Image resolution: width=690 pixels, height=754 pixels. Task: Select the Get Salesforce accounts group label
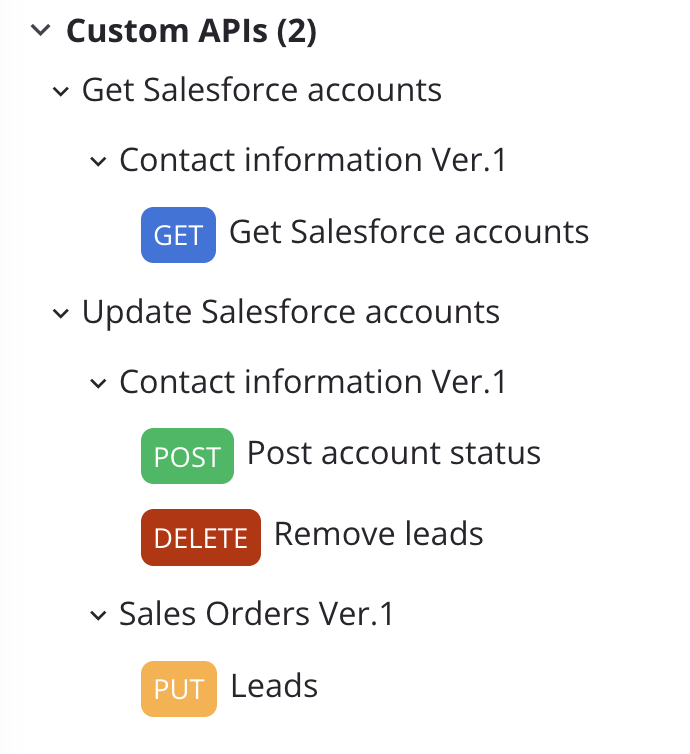261,90
